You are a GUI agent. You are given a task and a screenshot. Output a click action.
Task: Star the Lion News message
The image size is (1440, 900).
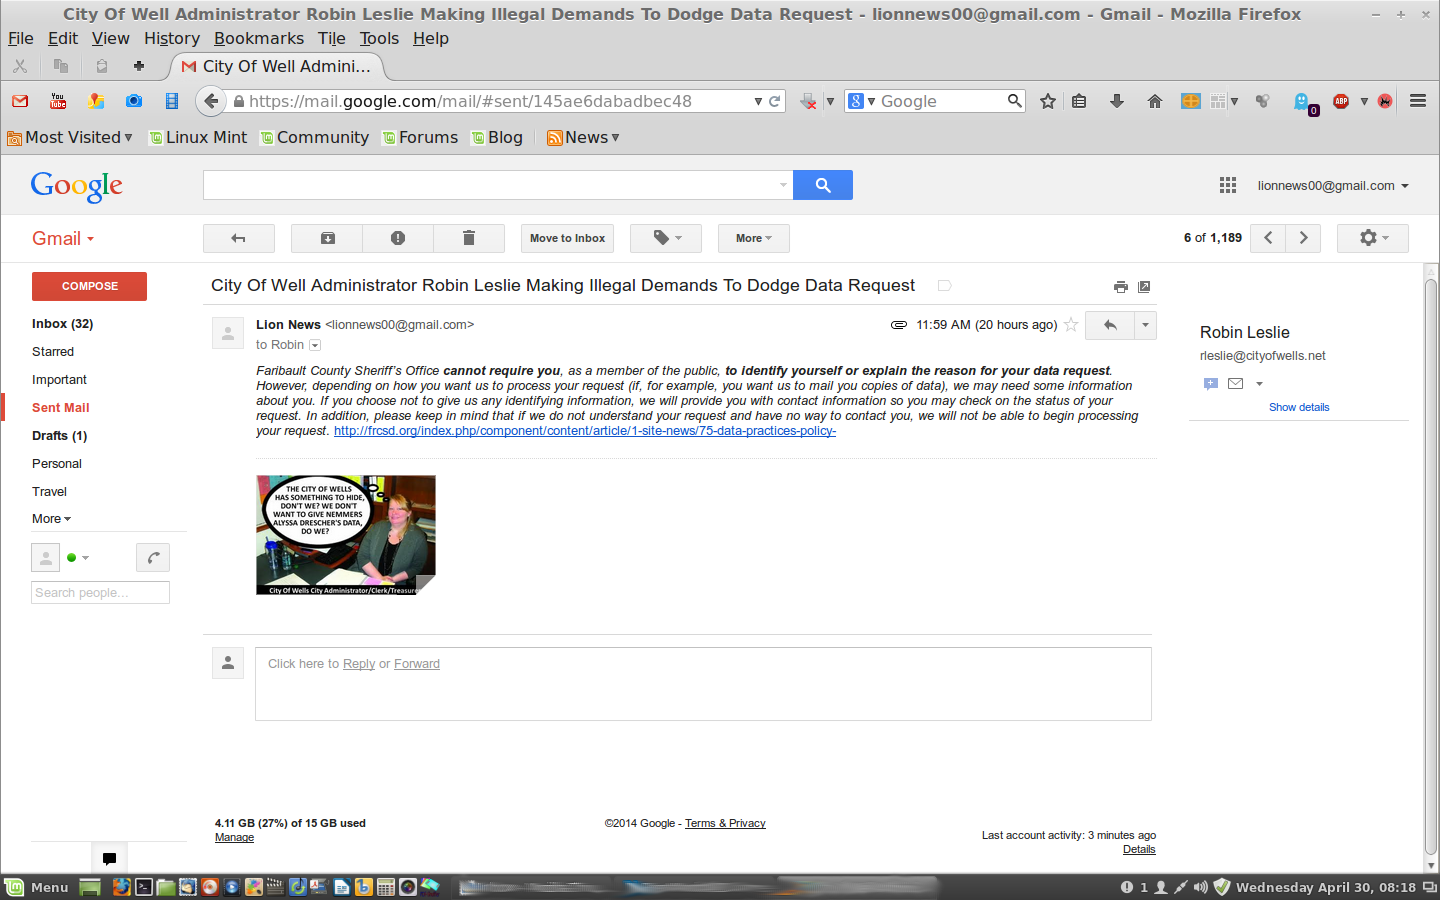tap(1071, 324)
